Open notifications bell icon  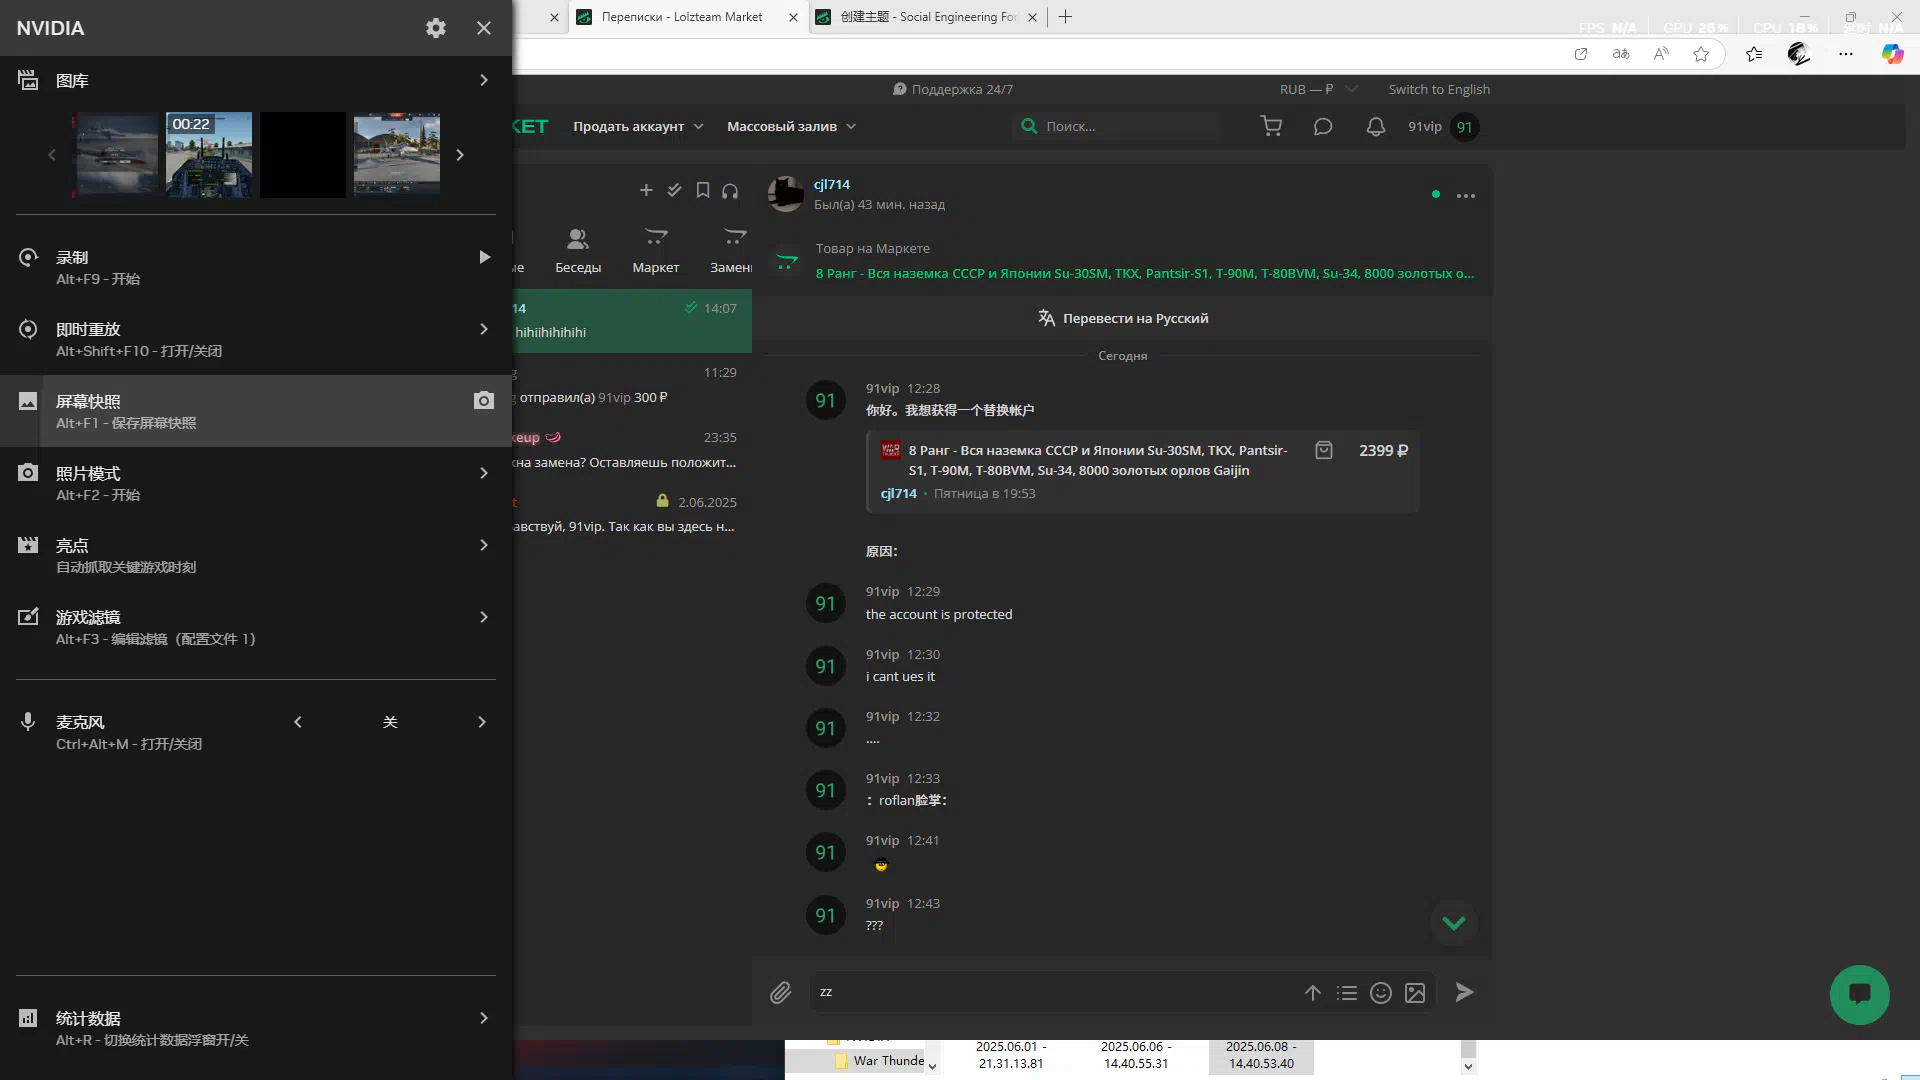(x=1376, y=126)
